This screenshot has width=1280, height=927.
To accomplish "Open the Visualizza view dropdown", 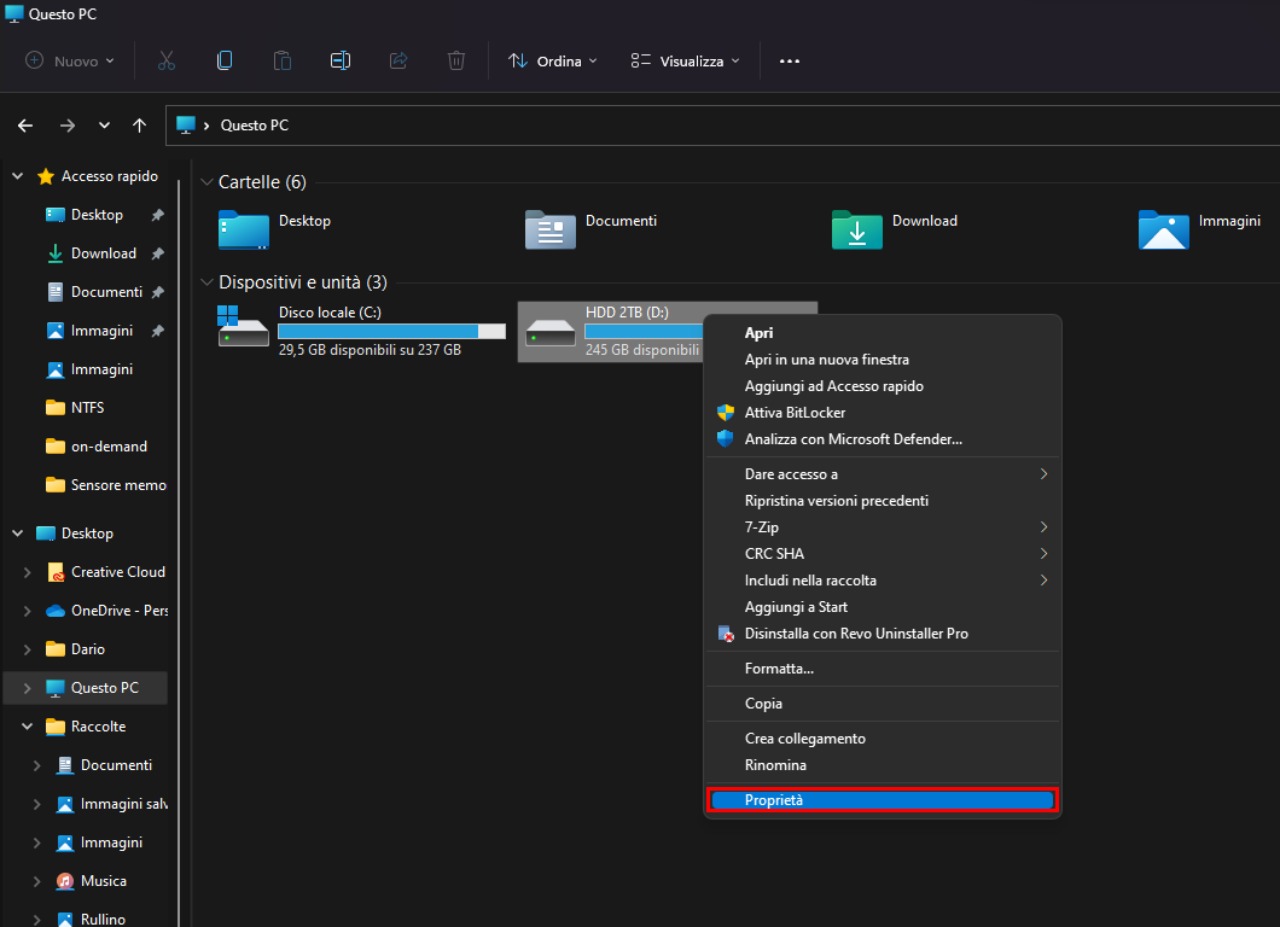I will [686, 61].
